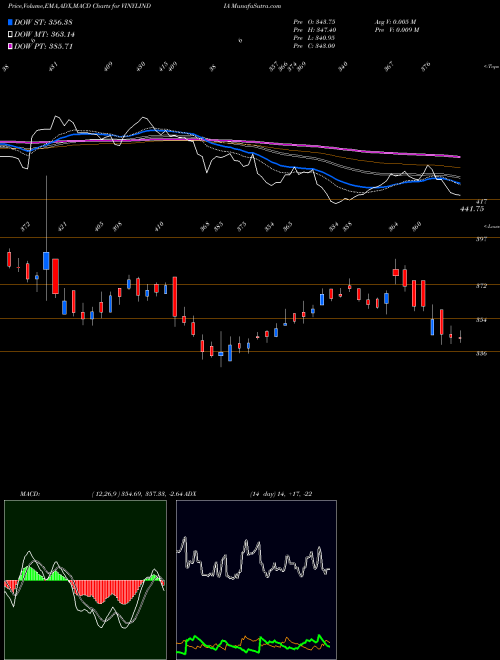Click the chart title mentioning VINYLIND
The height and width of the screenshot is (660, 500).
80,6
